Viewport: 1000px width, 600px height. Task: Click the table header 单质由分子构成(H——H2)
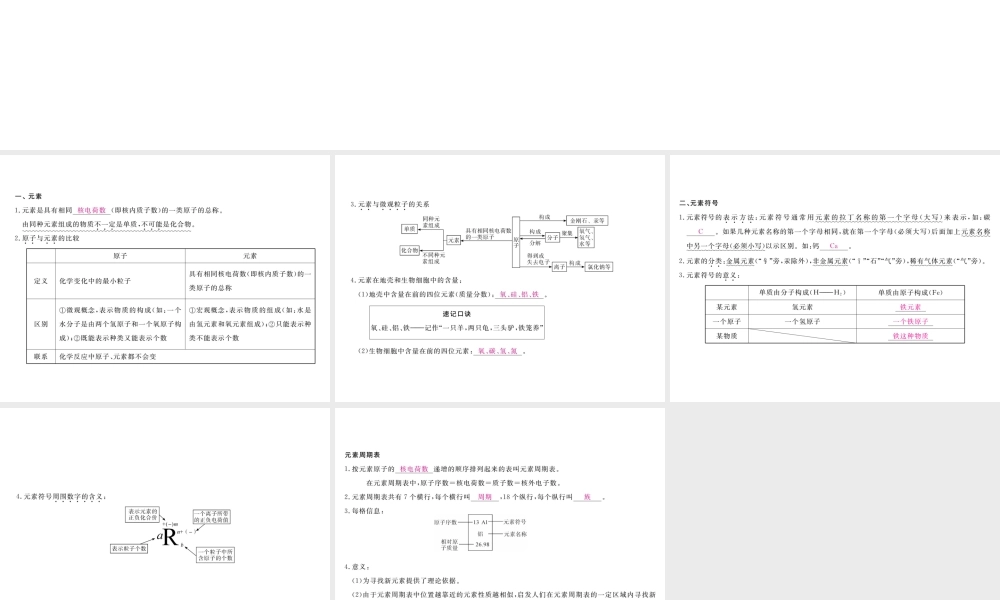(802, 292)
